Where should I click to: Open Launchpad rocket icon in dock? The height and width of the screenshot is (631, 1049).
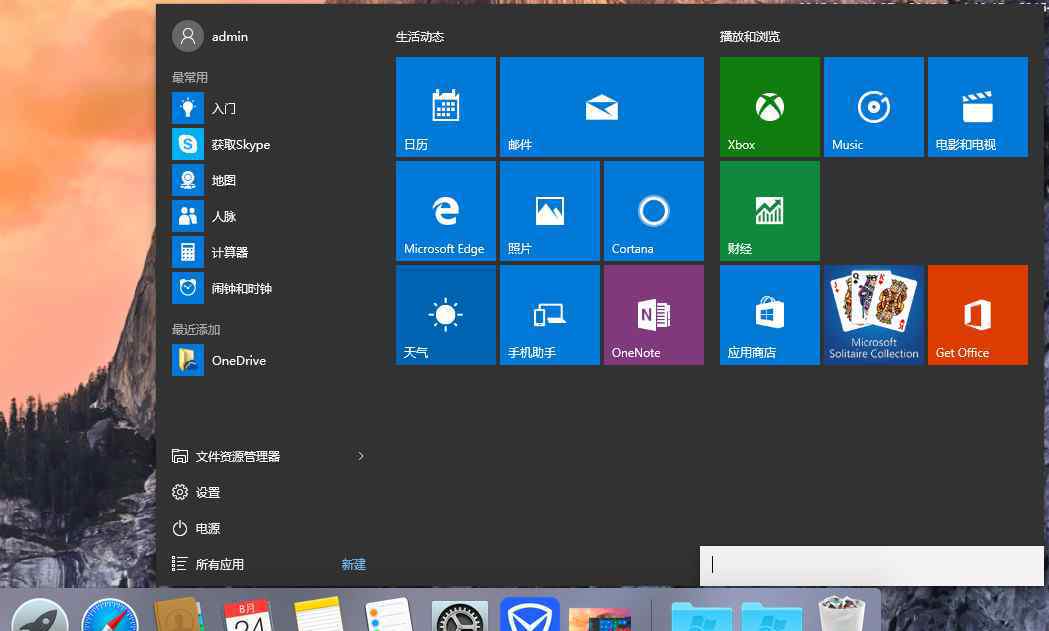pos(39,616)
